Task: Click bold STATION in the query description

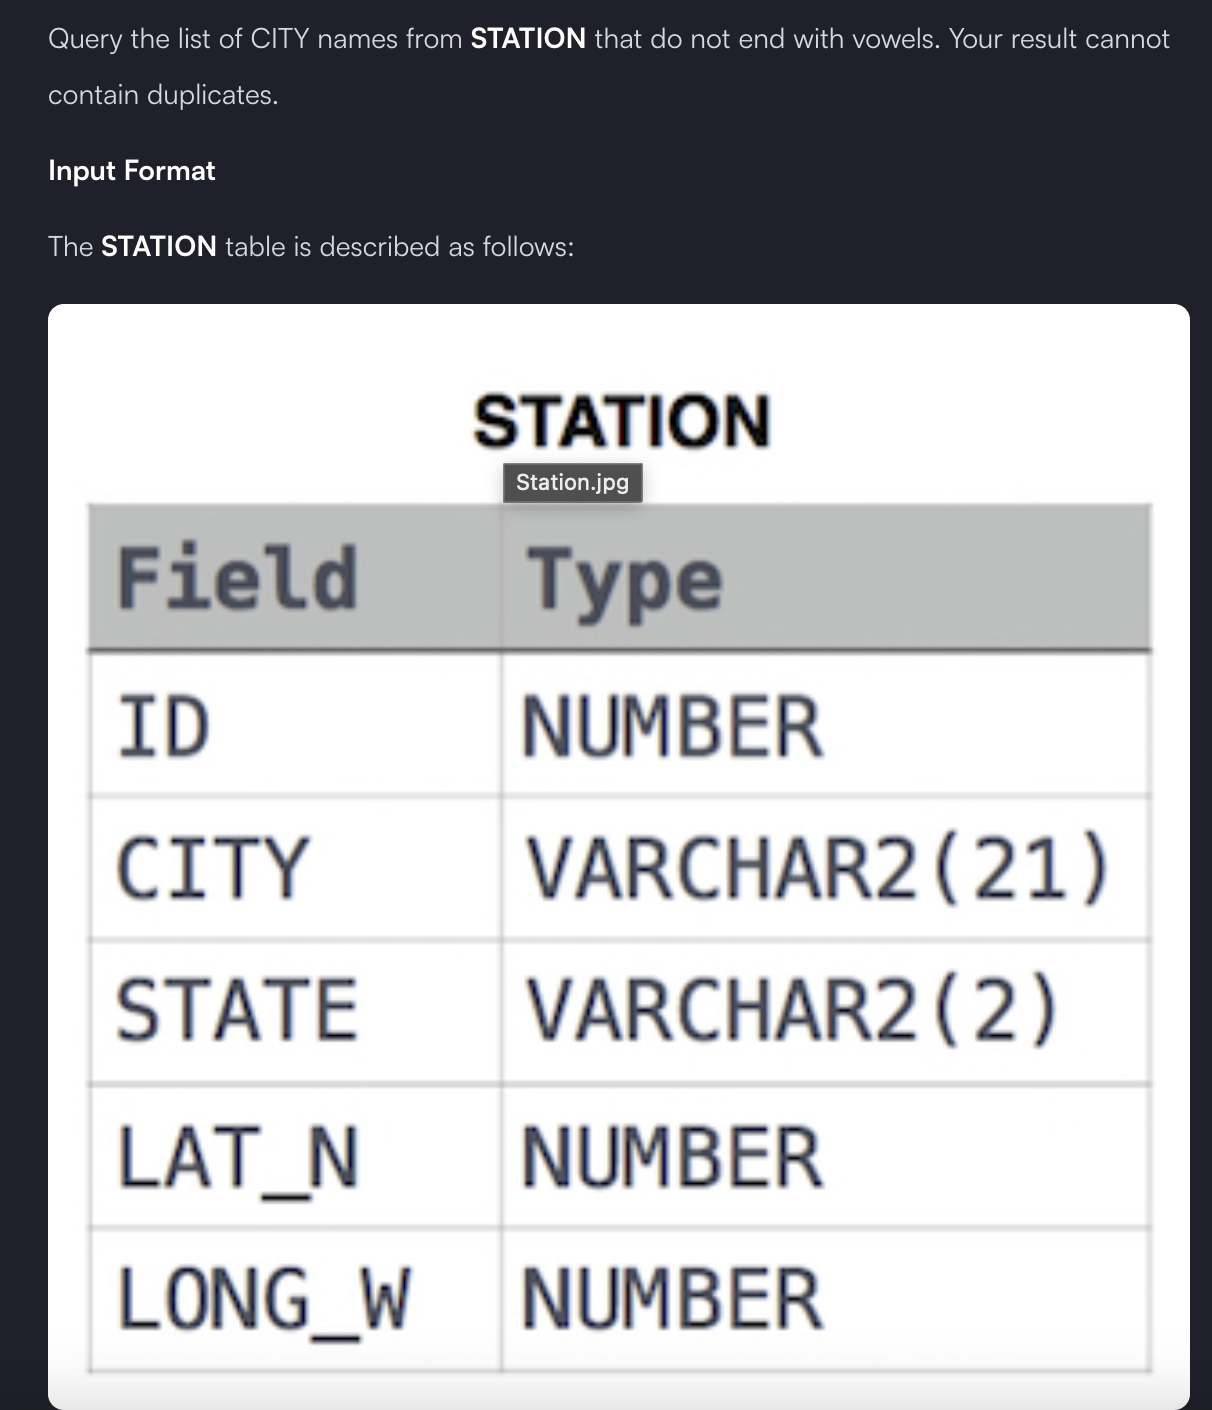Action: point(528,39)
